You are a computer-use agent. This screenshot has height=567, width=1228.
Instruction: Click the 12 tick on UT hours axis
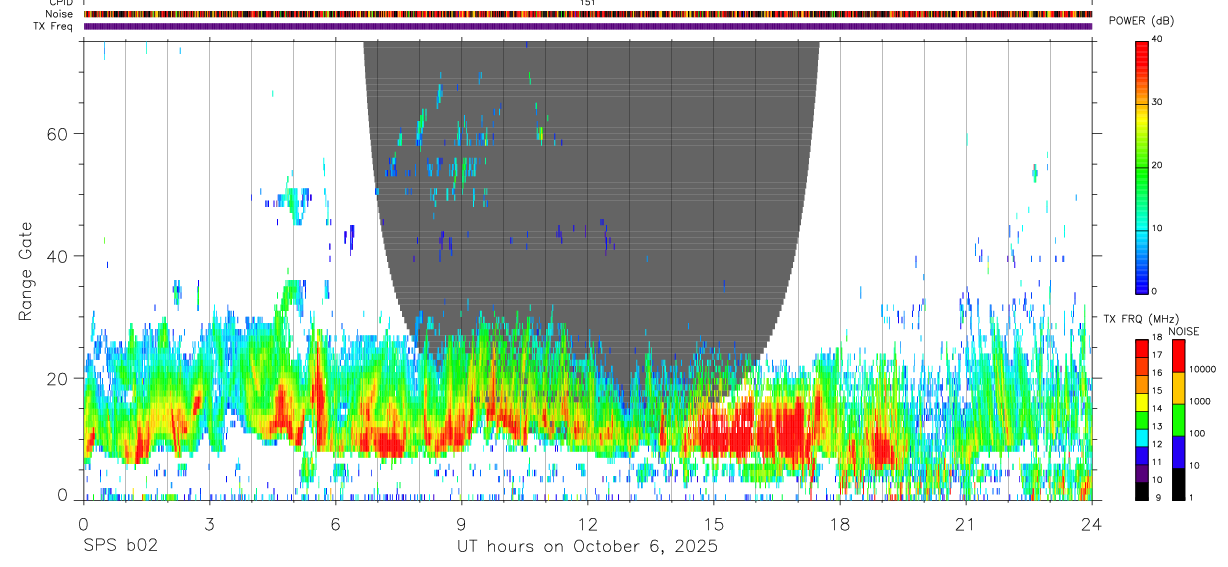coord(587,524)
